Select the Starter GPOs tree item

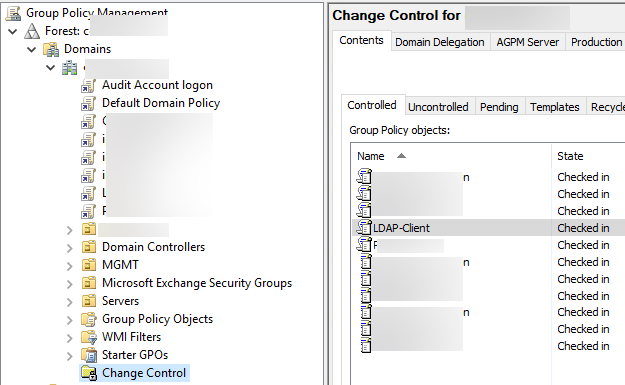pos(135,355)
